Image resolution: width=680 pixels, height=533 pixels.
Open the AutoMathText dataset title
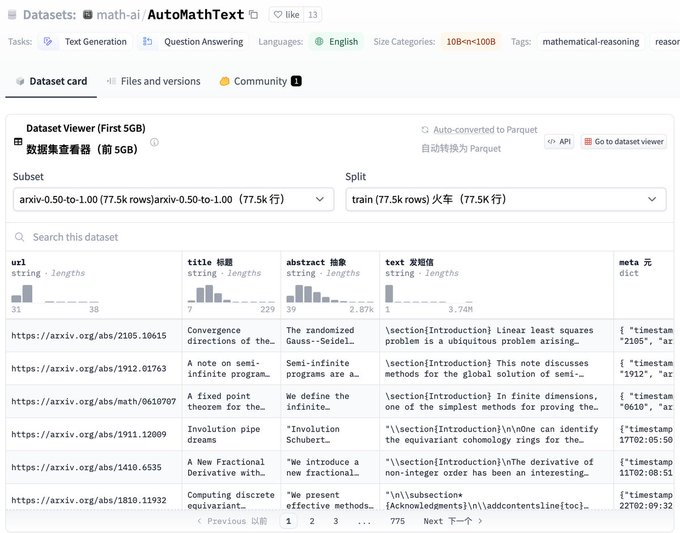pyautogui.click(x=196, y=15)
